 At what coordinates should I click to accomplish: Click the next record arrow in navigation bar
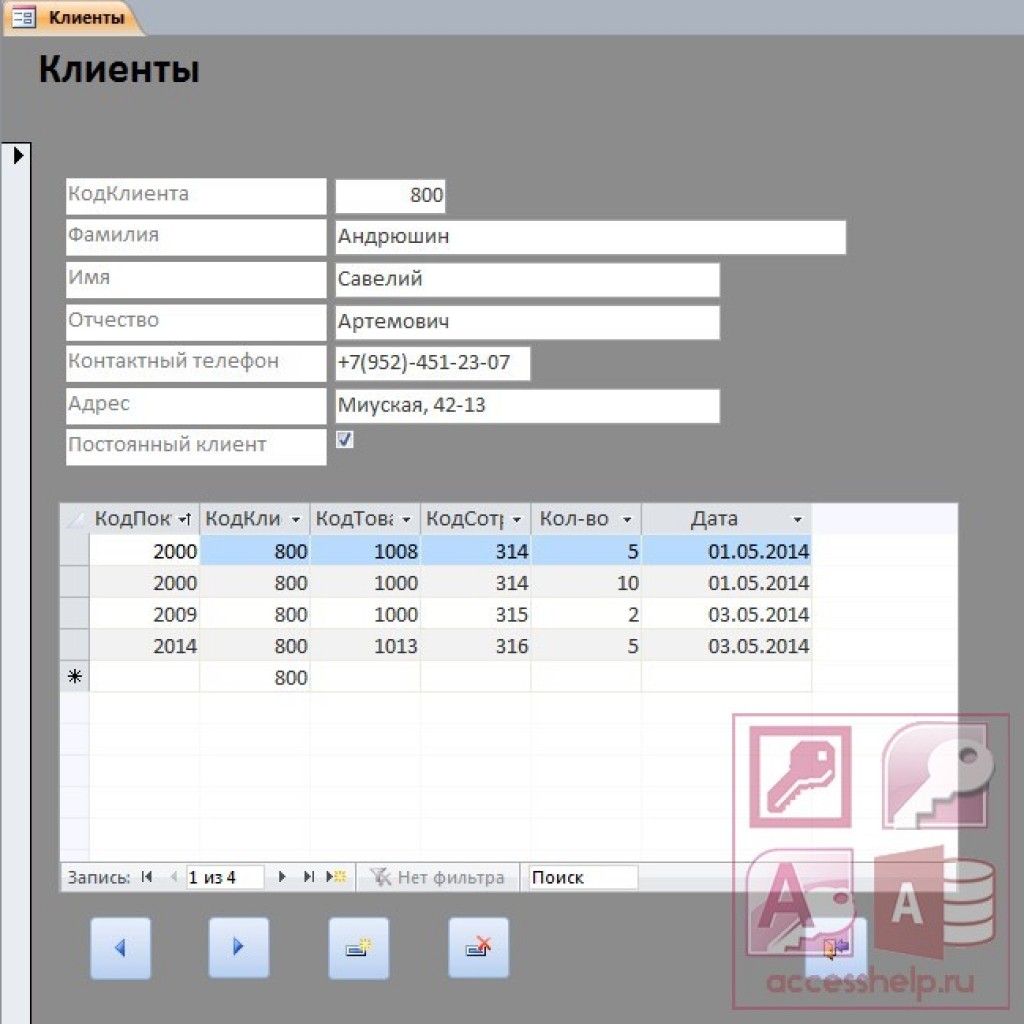coord(282,877)
